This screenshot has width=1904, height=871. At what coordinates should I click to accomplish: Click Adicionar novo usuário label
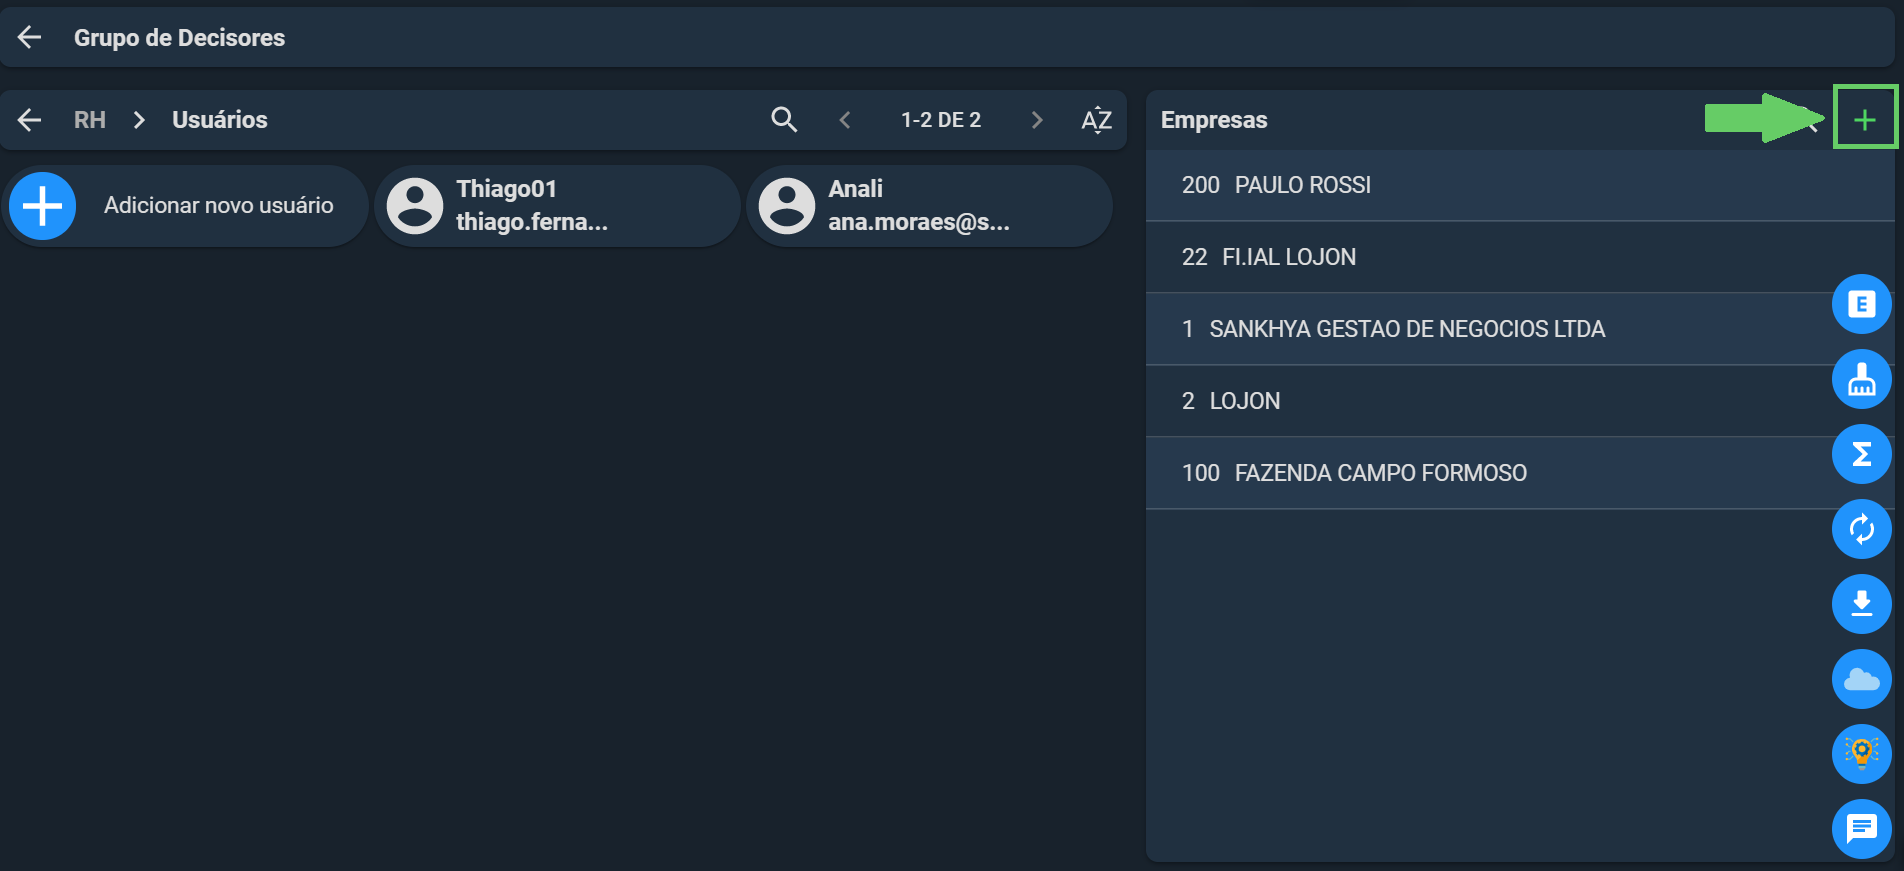pyautogui.click(x=219, y=205)
